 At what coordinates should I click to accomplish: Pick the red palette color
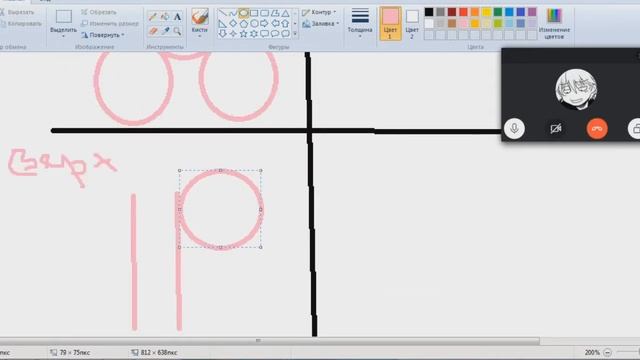463,12
